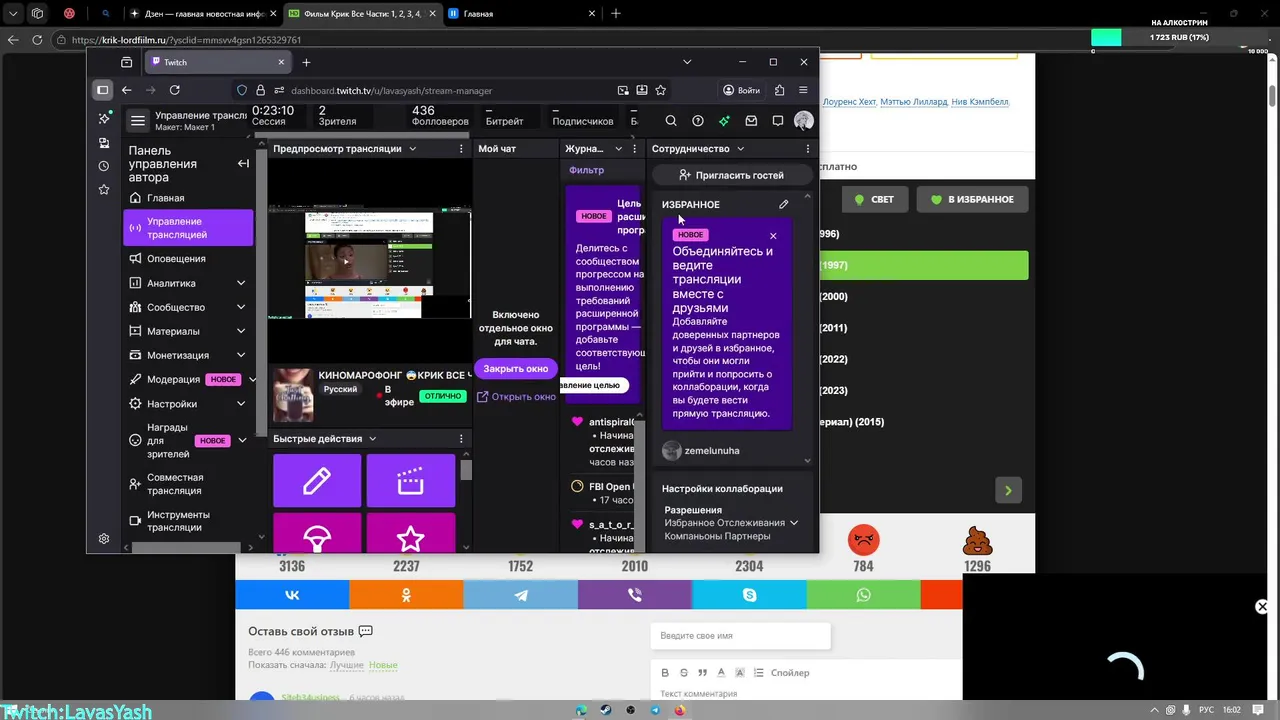Click Firefox sidebar toggle icon
The height and width of the screenshot is (720, 1280).
pyautogui.click(x=103, y=90)
